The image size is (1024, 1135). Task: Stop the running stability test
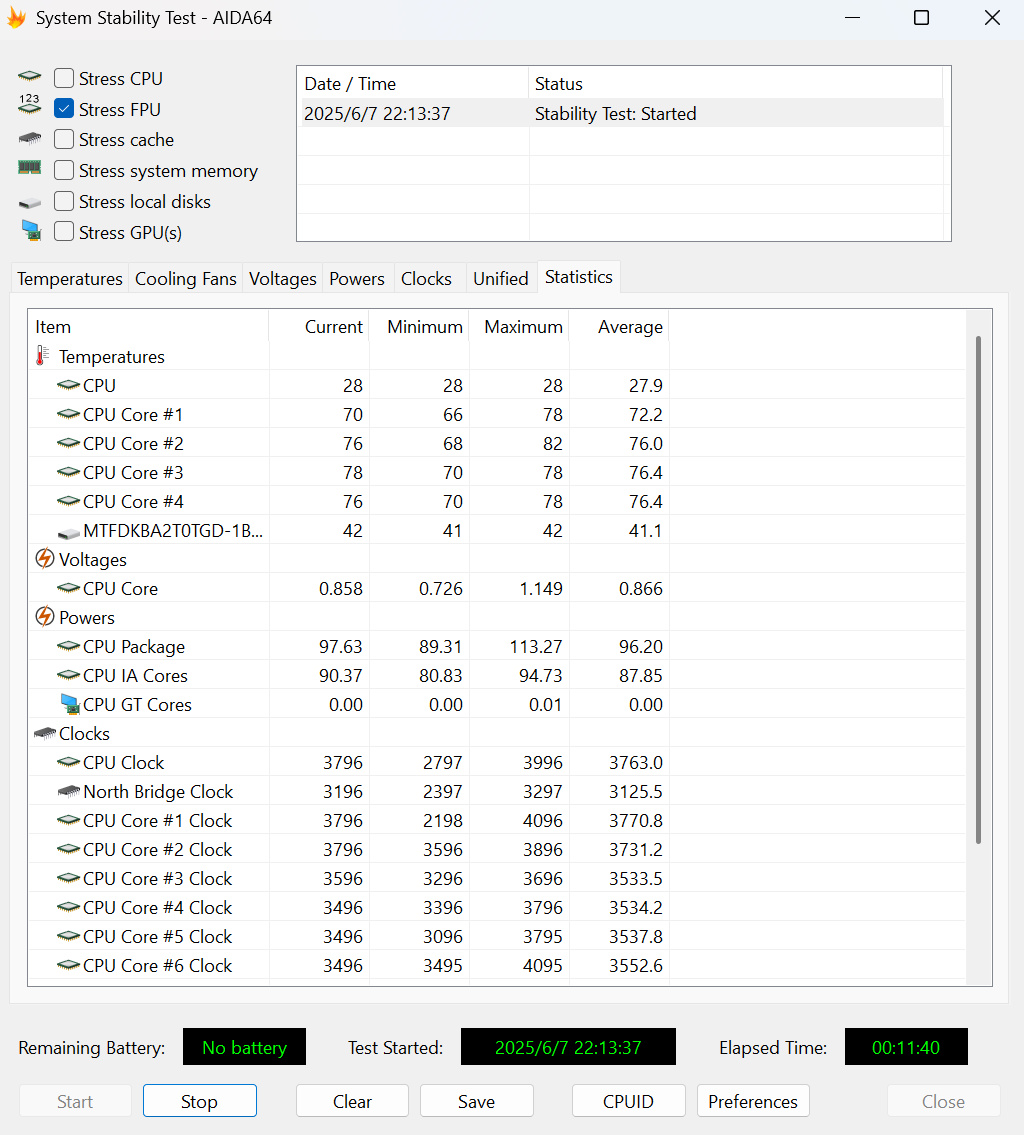(x=199, y=1101)
